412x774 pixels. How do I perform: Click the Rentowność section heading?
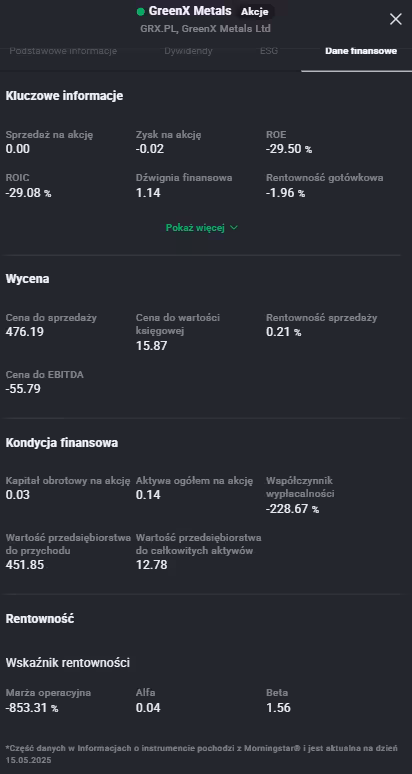39,619
